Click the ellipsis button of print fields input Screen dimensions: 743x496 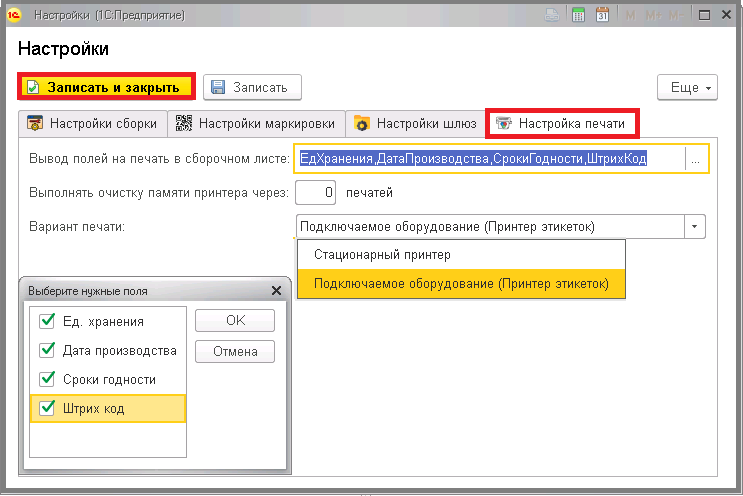click(x=696, y=159)
